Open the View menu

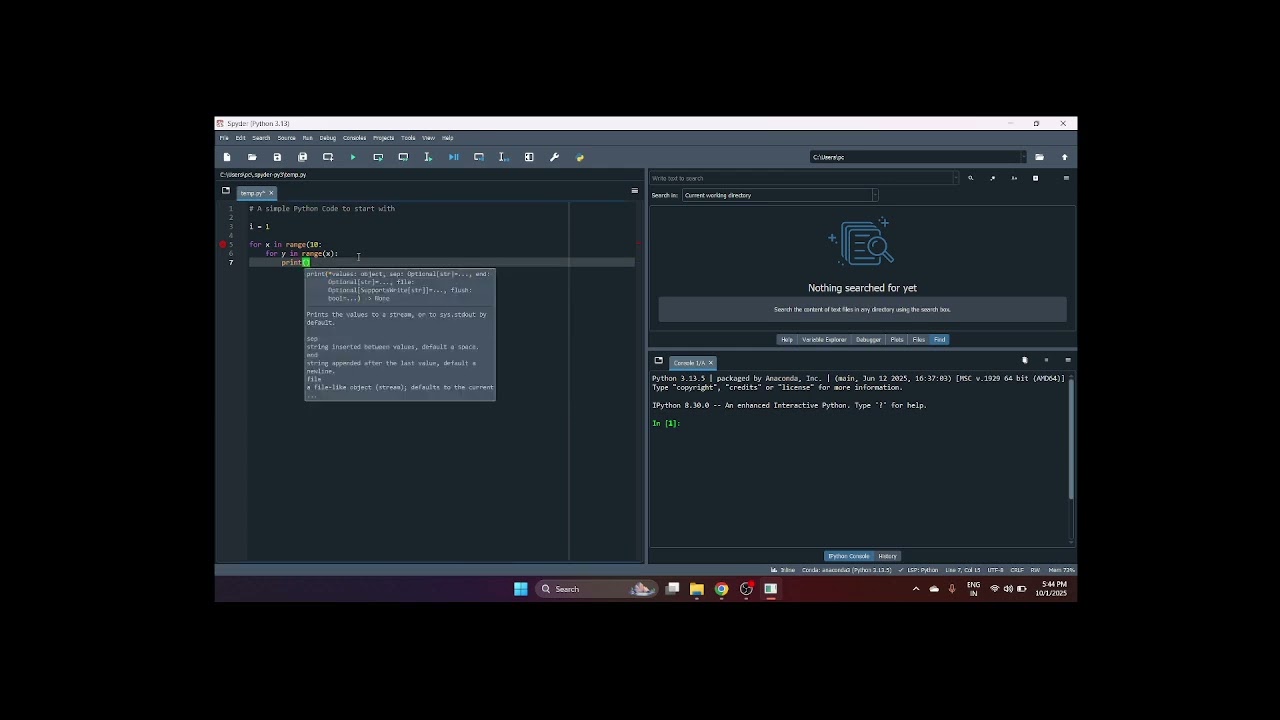point(428,138)
